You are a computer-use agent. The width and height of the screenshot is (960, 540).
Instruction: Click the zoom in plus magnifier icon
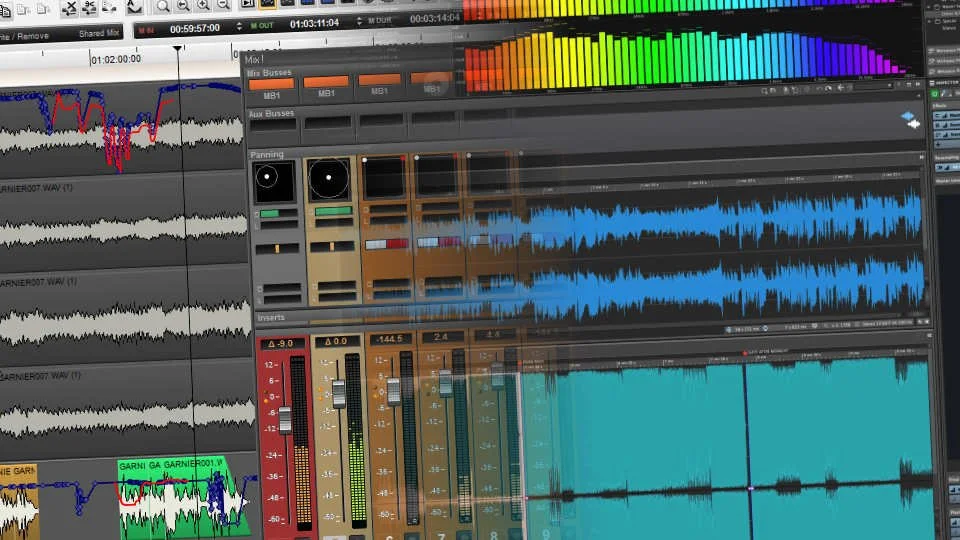click(x=203, y=5)
